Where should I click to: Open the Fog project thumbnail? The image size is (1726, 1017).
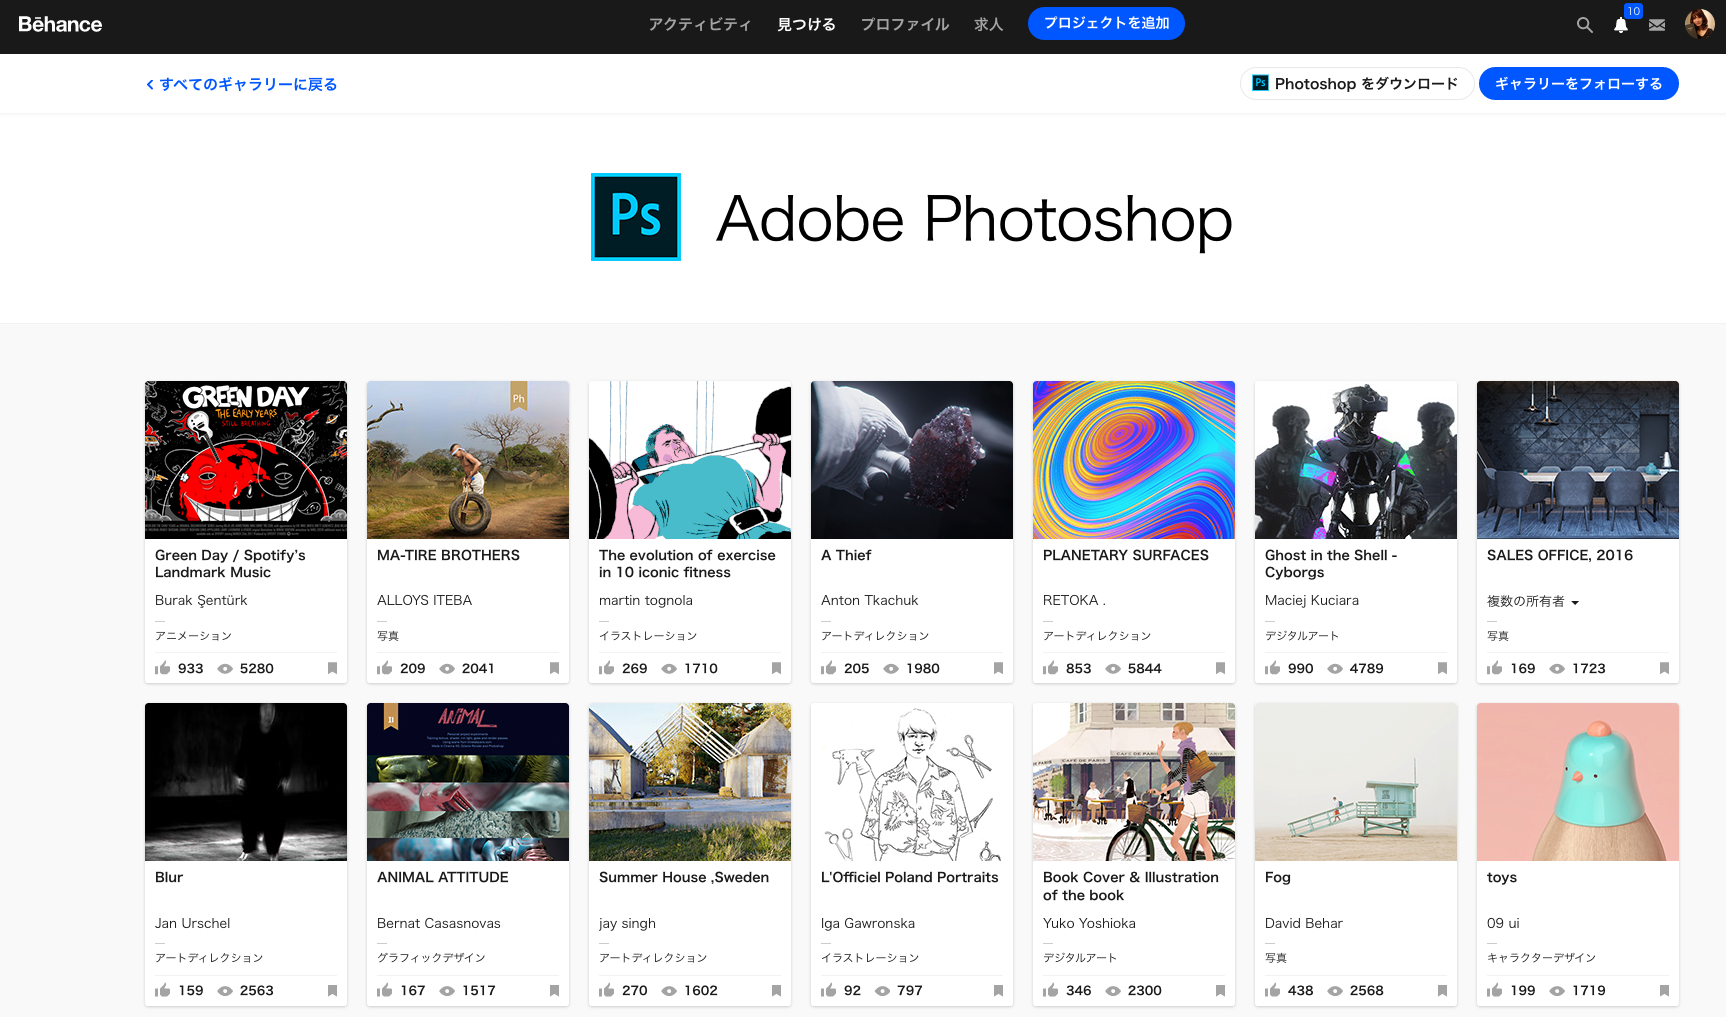[x=1356, y=782]
